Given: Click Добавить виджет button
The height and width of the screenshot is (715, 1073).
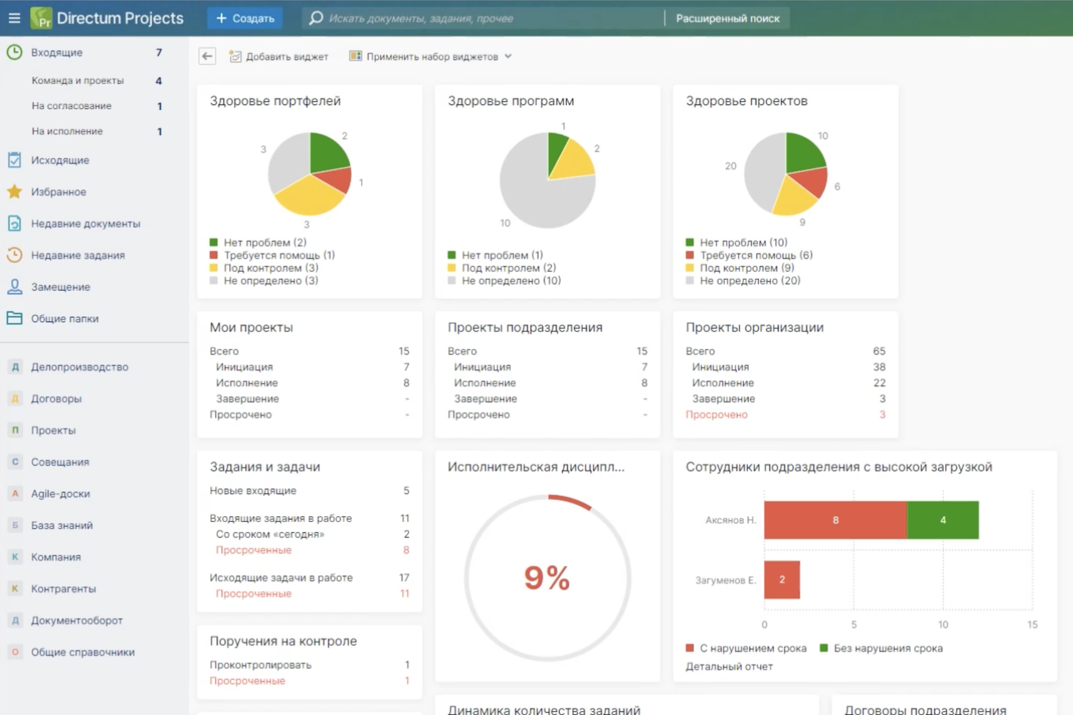Looking at the screenshot, I should (279, 57).
